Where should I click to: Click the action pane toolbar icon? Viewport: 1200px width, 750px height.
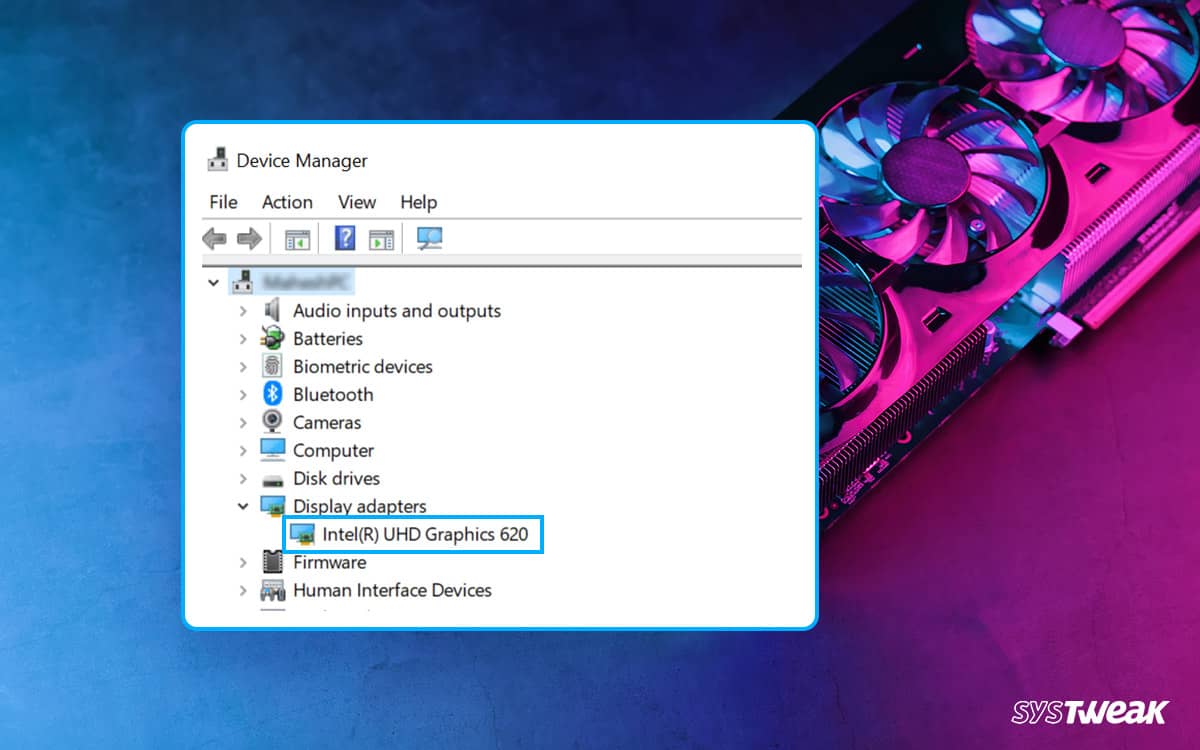[x=381, y=238]
